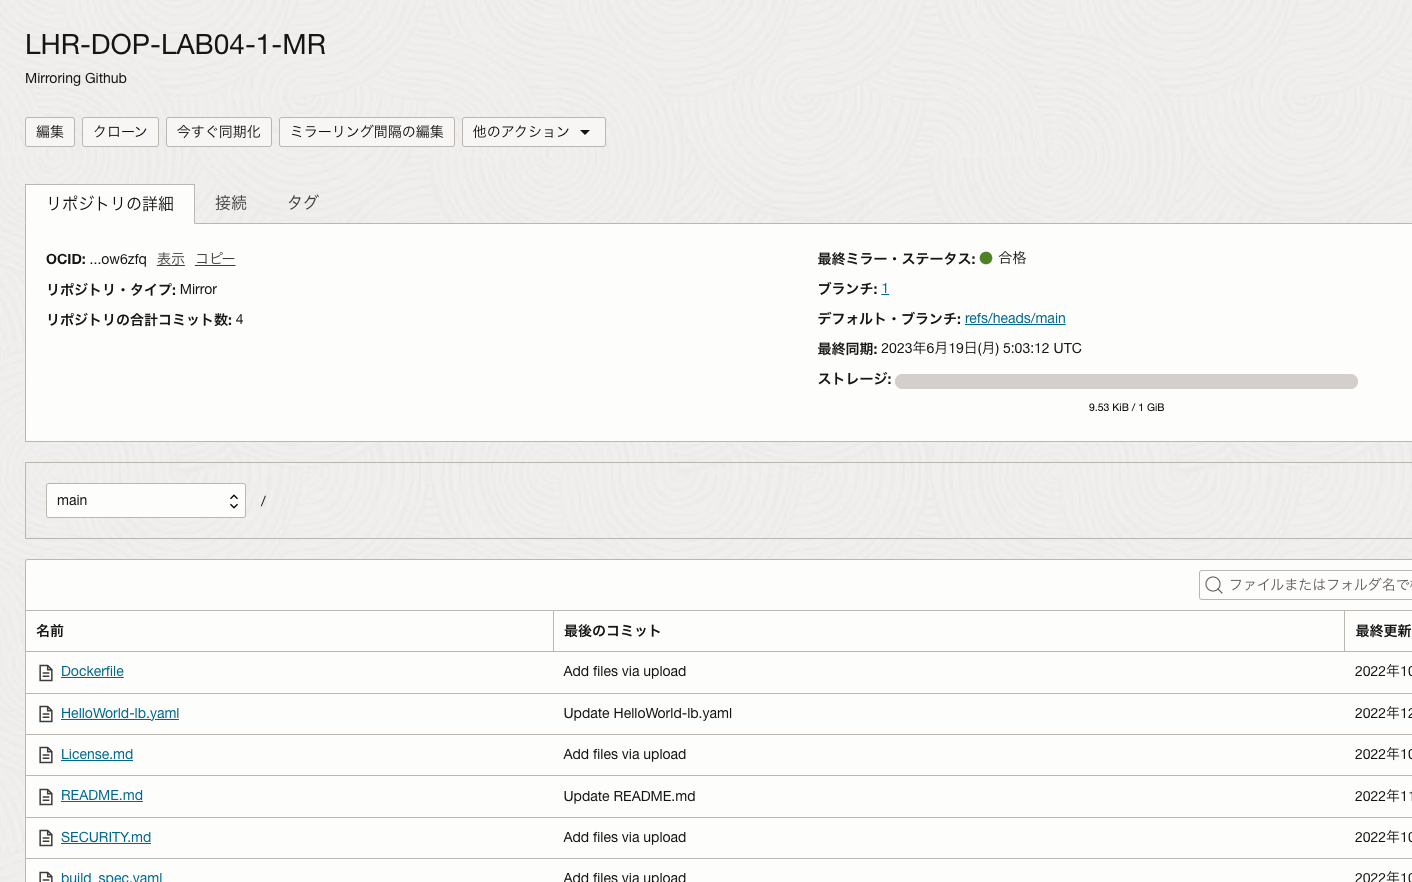Screen dimensions: 1412x882
Task: Click the リポジトリ・タイプ Mirror value
Action: pyautogui.click(x=198, y=289)
